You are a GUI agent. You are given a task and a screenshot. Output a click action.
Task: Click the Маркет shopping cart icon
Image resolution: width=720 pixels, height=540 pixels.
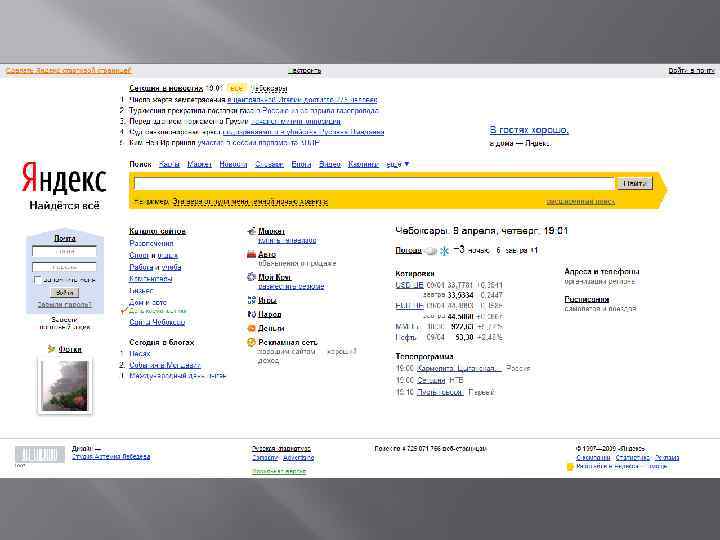point(251,231)
